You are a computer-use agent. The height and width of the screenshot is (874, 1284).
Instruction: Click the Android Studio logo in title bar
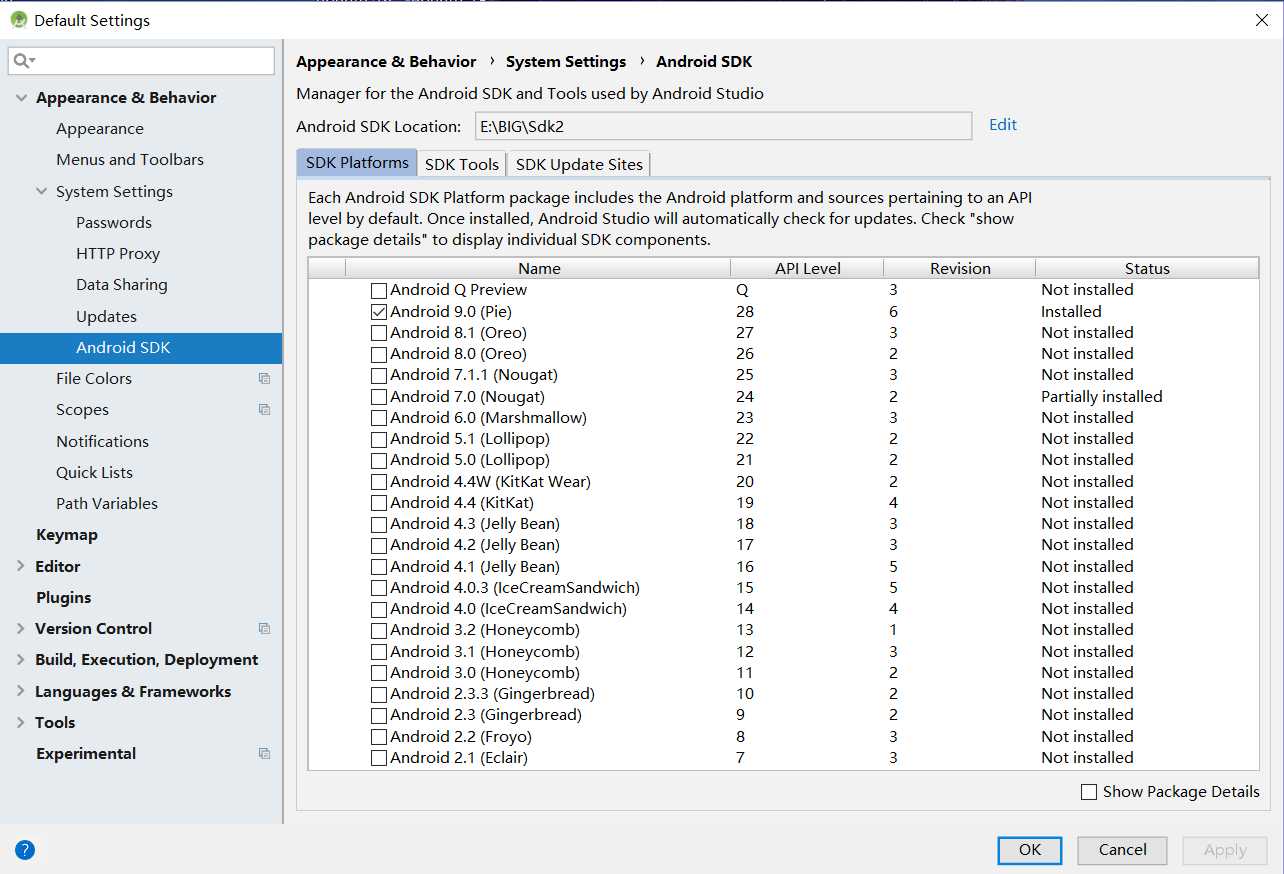pyautogui.click(x=18, y=20)
